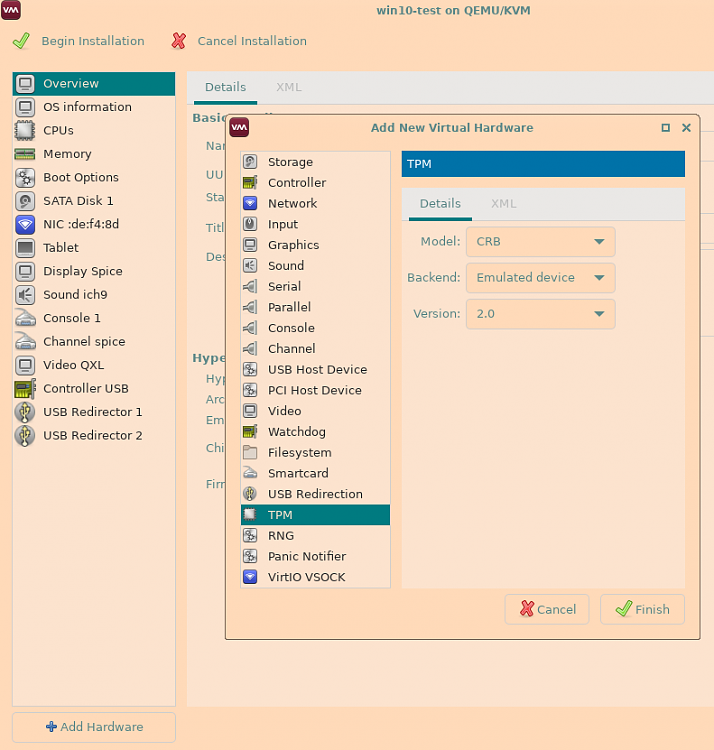This screenshot has width=714, height=750.
Task: Click the VirtIO VSOCK icon
Action: coord(250,577)
